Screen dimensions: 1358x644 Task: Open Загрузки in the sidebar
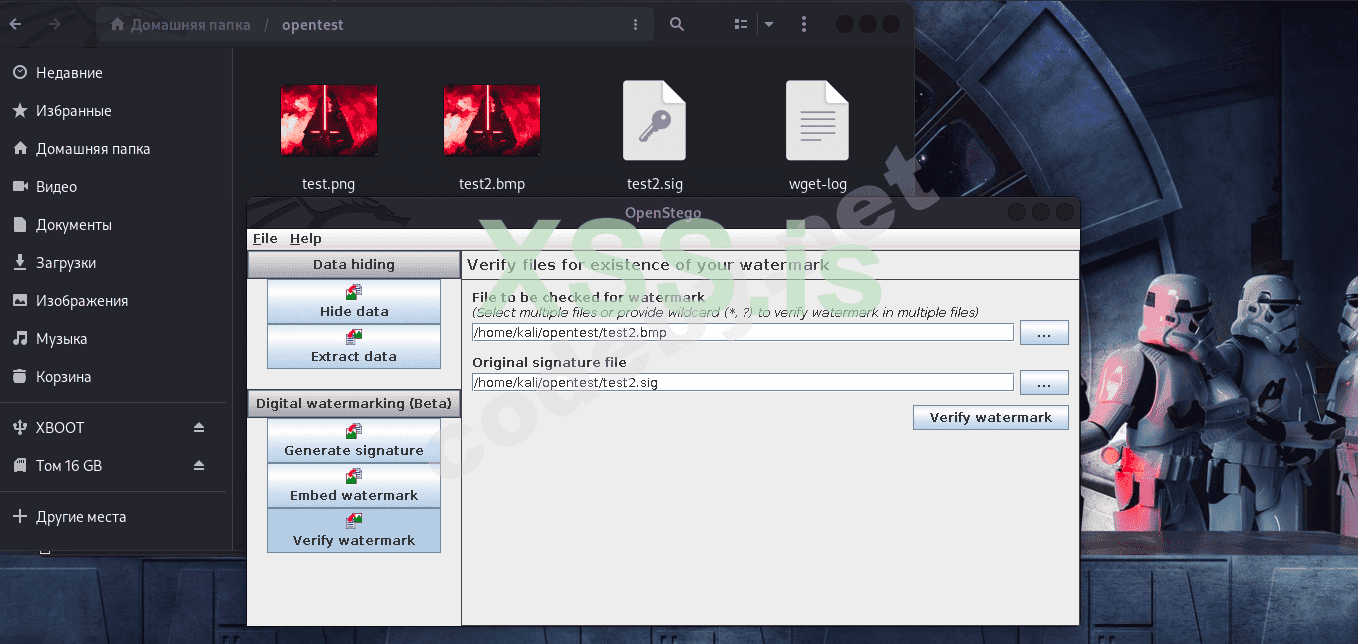pos(116,263)
